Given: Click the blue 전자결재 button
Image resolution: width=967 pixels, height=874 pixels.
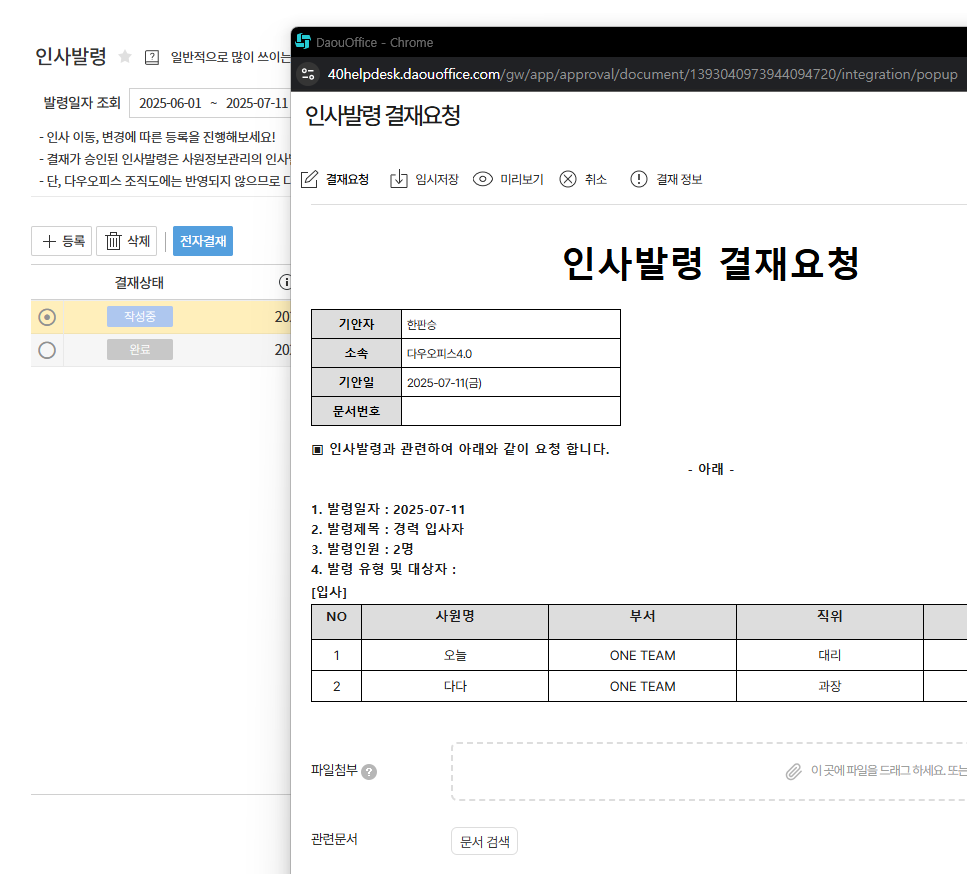Looking at the screenshot, I should click(x=203, y=241).
